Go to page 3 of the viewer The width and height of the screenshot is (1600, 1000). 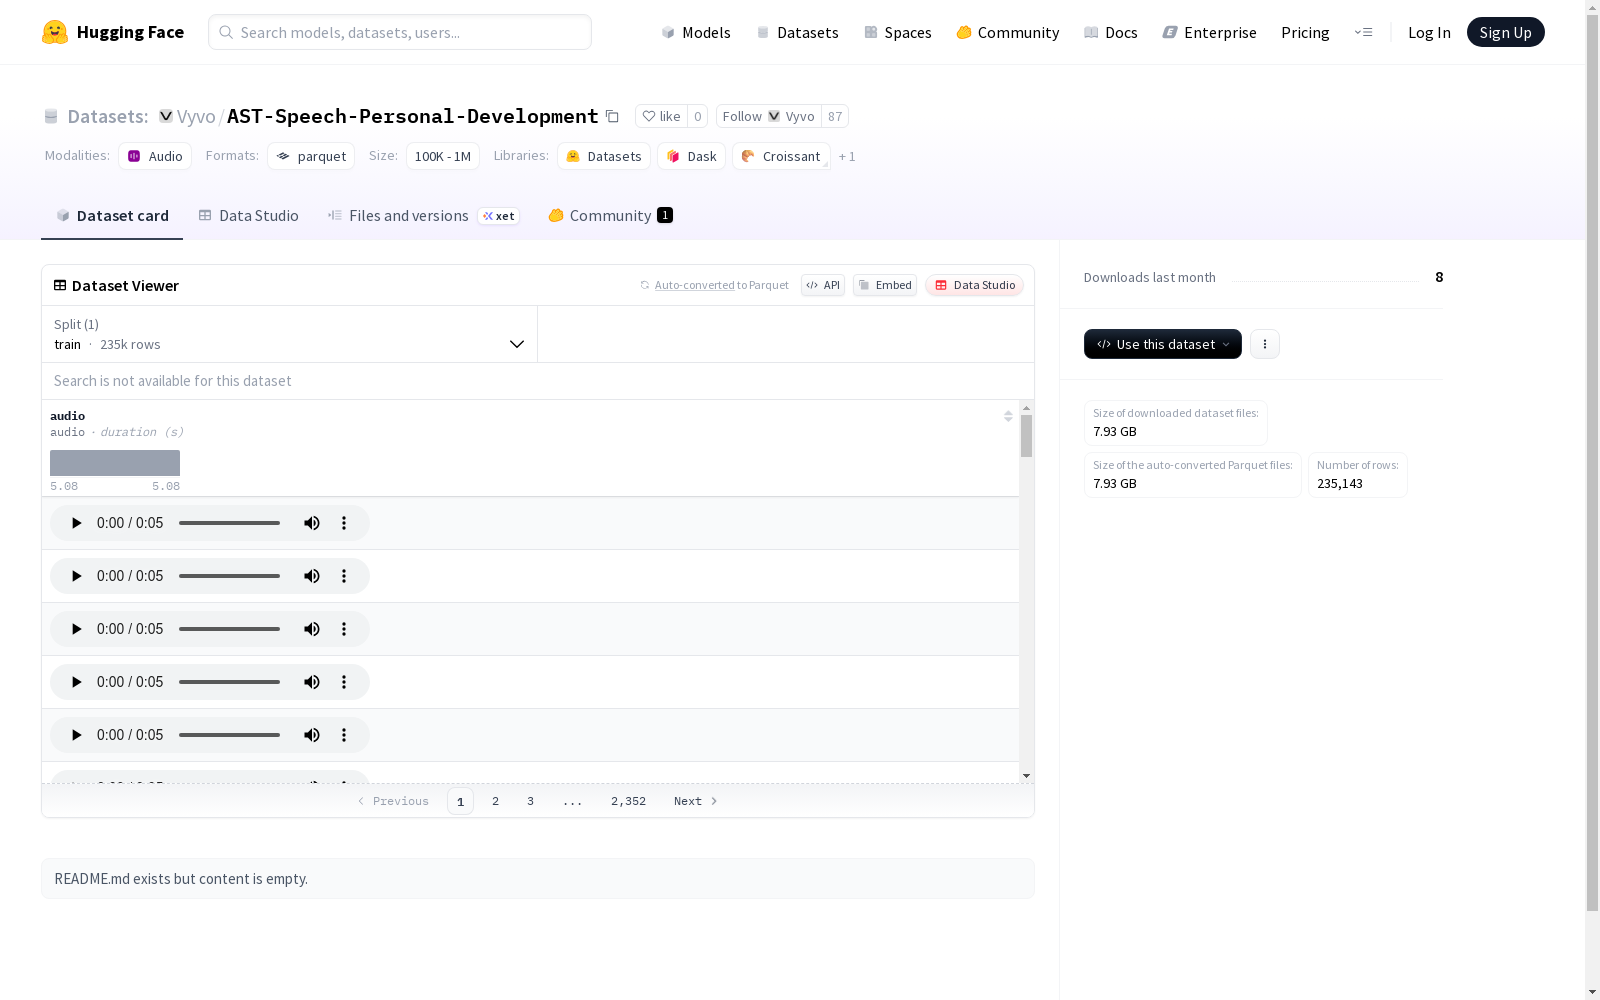pyautogui.click(x=530, y=801)
